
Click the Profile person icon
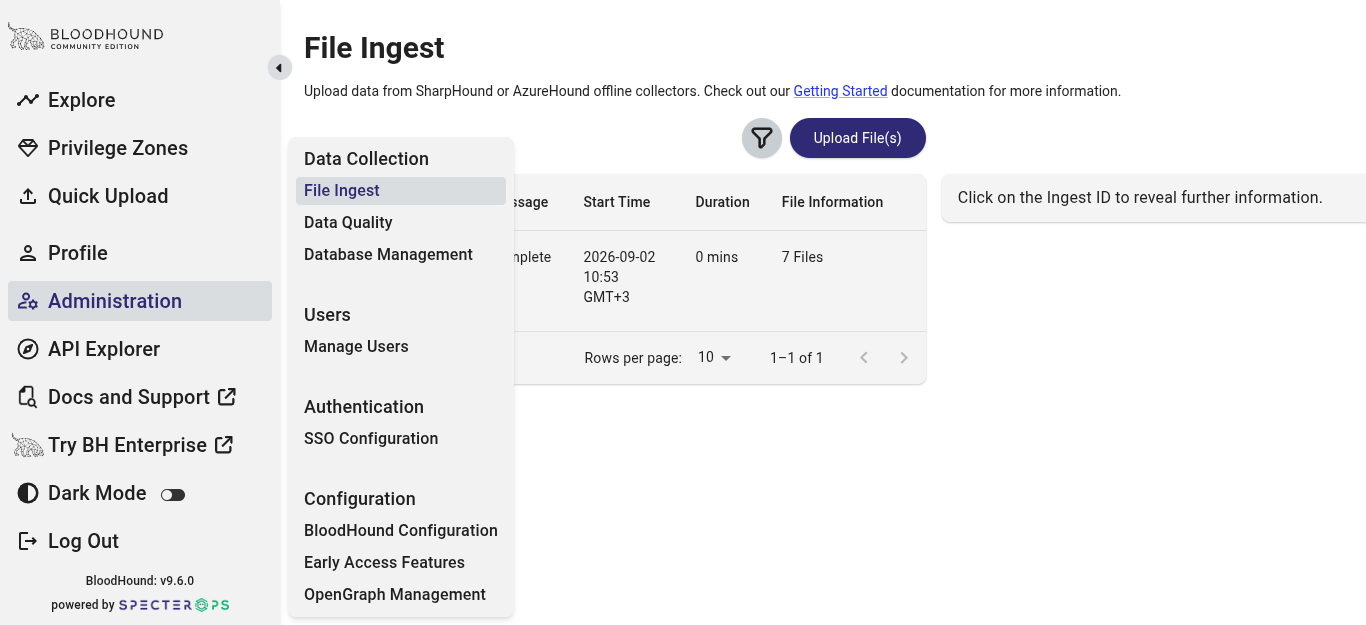(x=28, y=253)
